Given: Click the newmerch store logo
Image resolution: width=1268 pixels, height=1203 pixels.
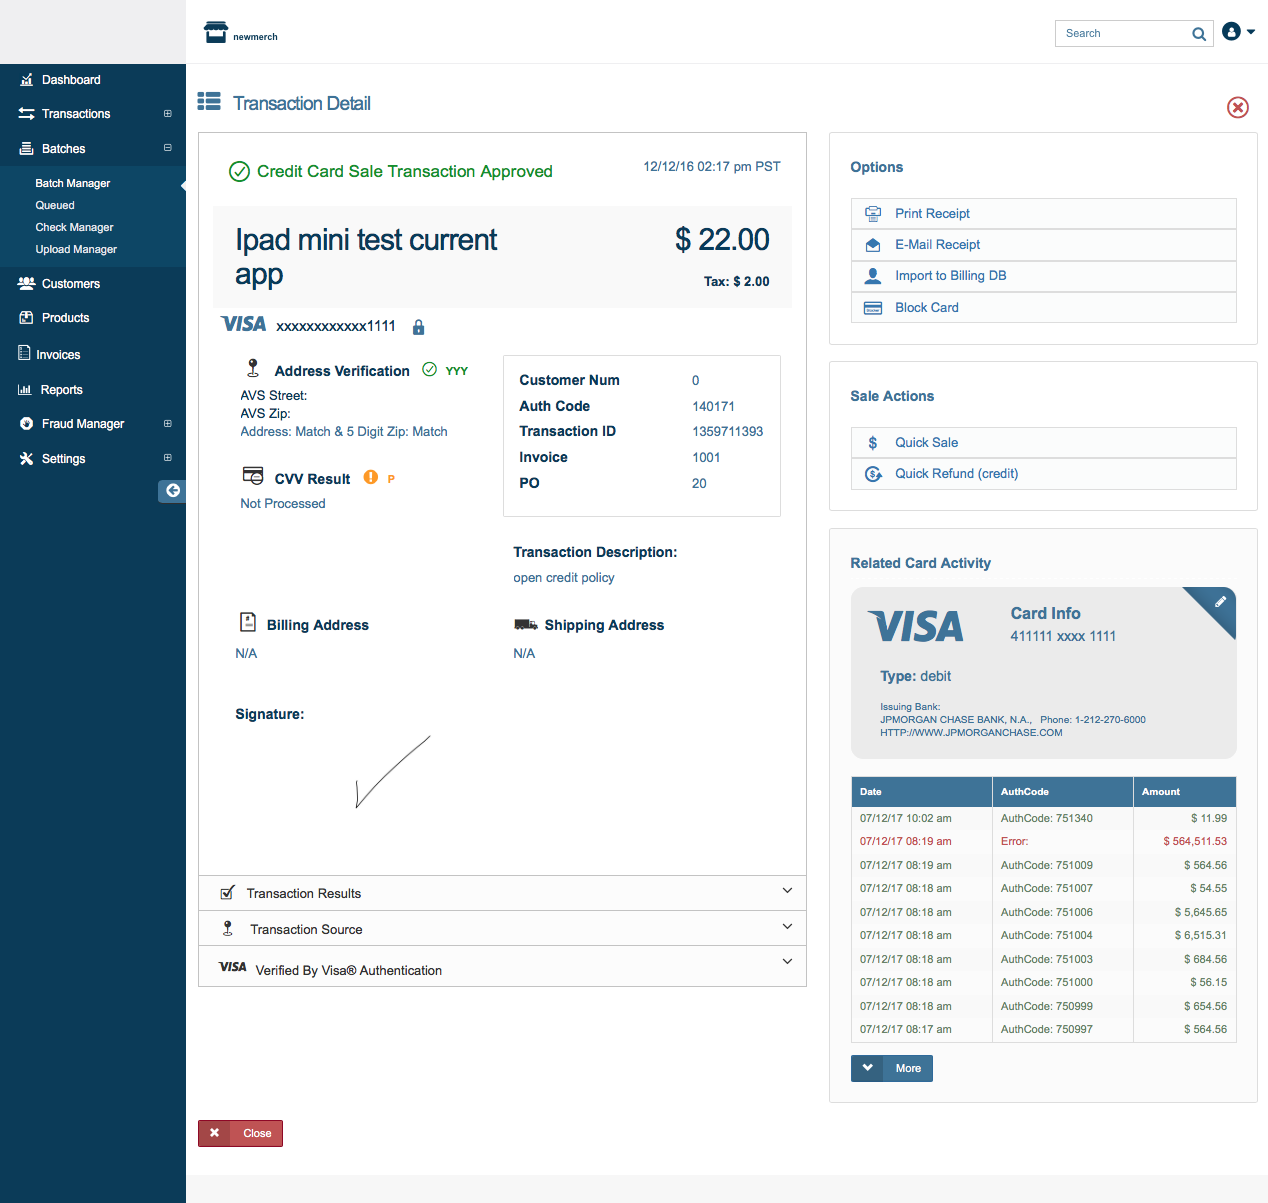Looking at the screenshot, I should click(216, 33).
